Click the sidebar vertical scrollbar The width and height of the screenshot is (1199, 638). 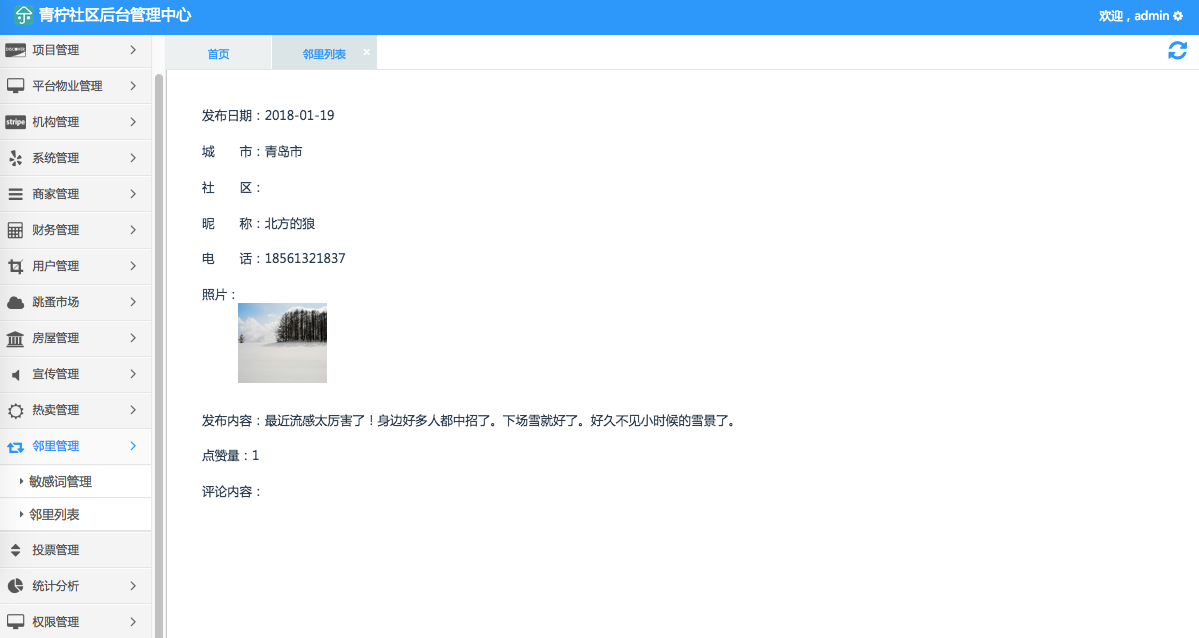[x=159, y=356]
